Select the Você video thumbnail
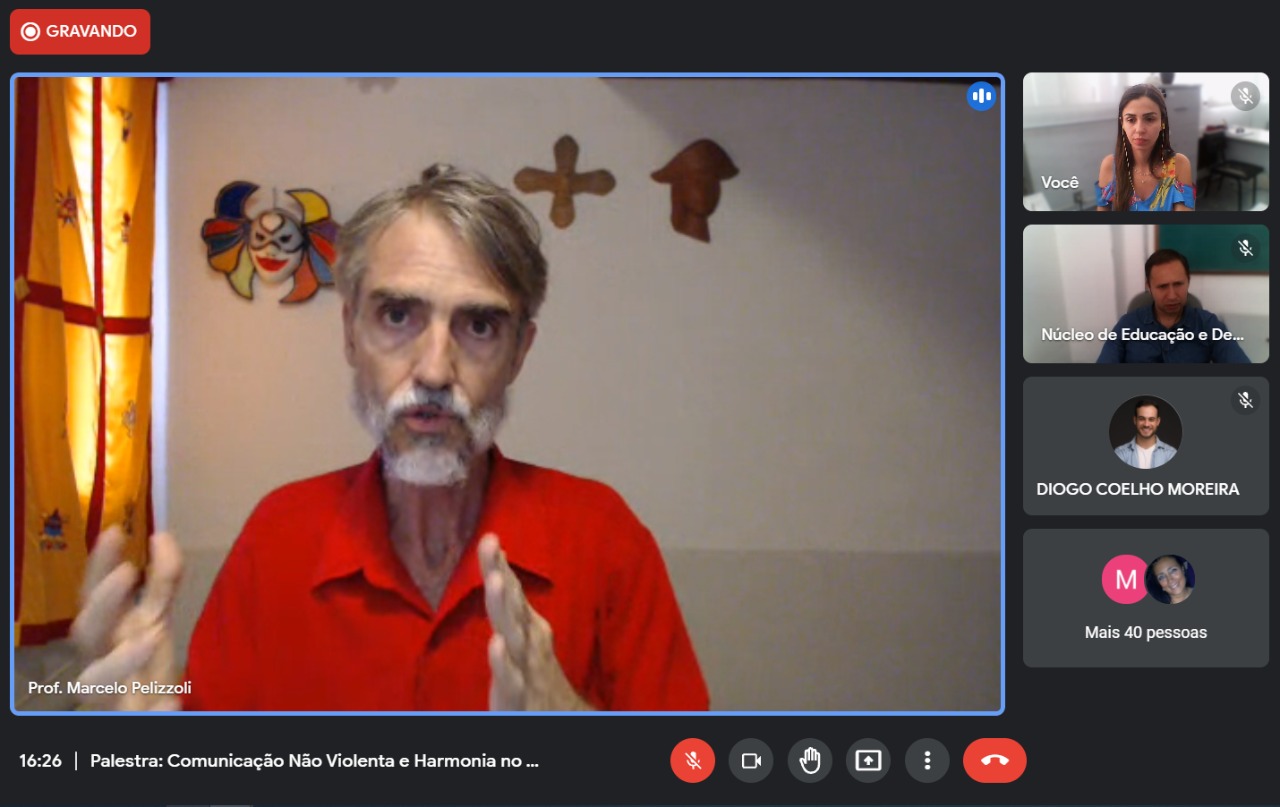Screen dimensions: 1280x807 (1145, 141)
